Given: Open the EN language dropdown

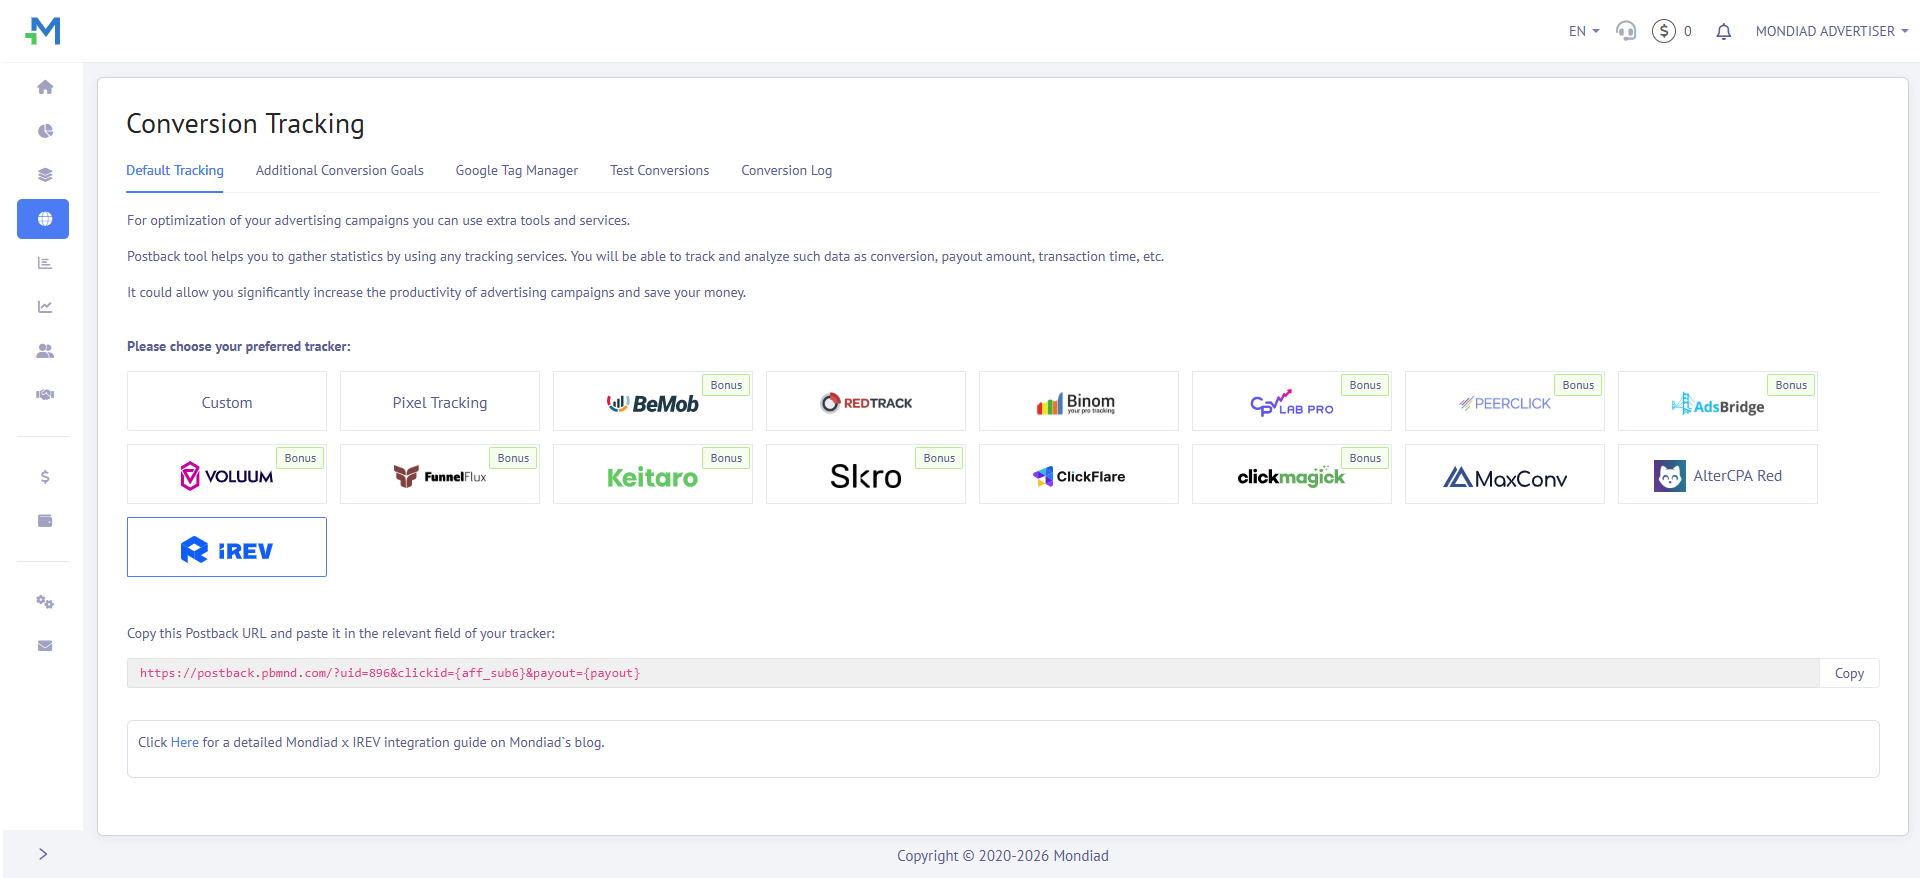Looking at the screenshot, I should coord(1583,32).
